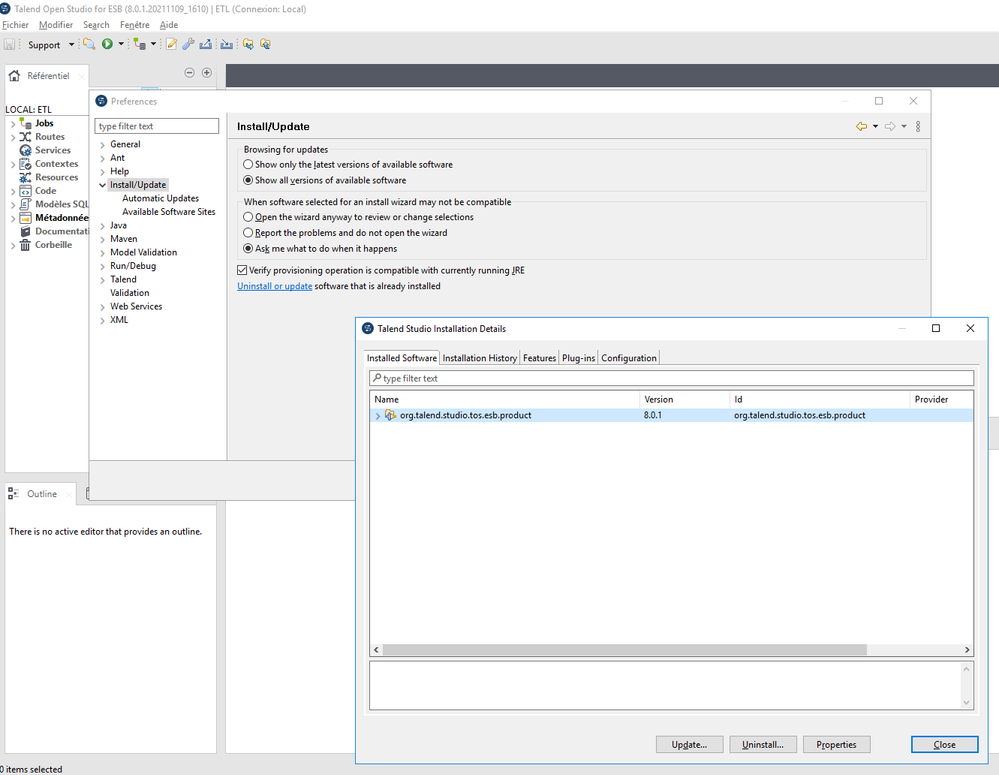The width and height of the screenshot is (999, 775).
Task: Click the circled plus icon in Référentiel panel
Action: pyautogui.click(x=206, y=73)
